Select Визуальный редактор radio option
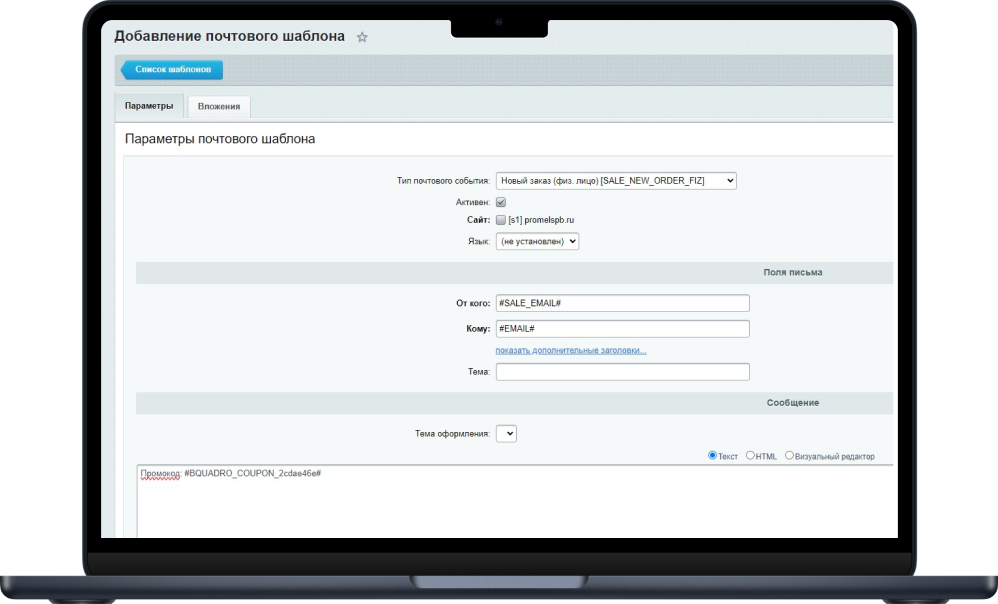 789,456
